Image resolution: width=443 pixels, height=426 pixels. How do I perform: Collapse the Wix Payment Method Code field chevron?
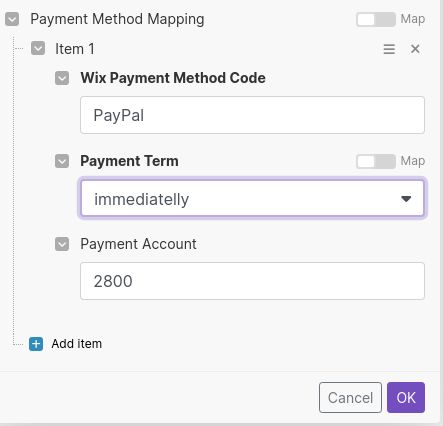tap(62, 78)
